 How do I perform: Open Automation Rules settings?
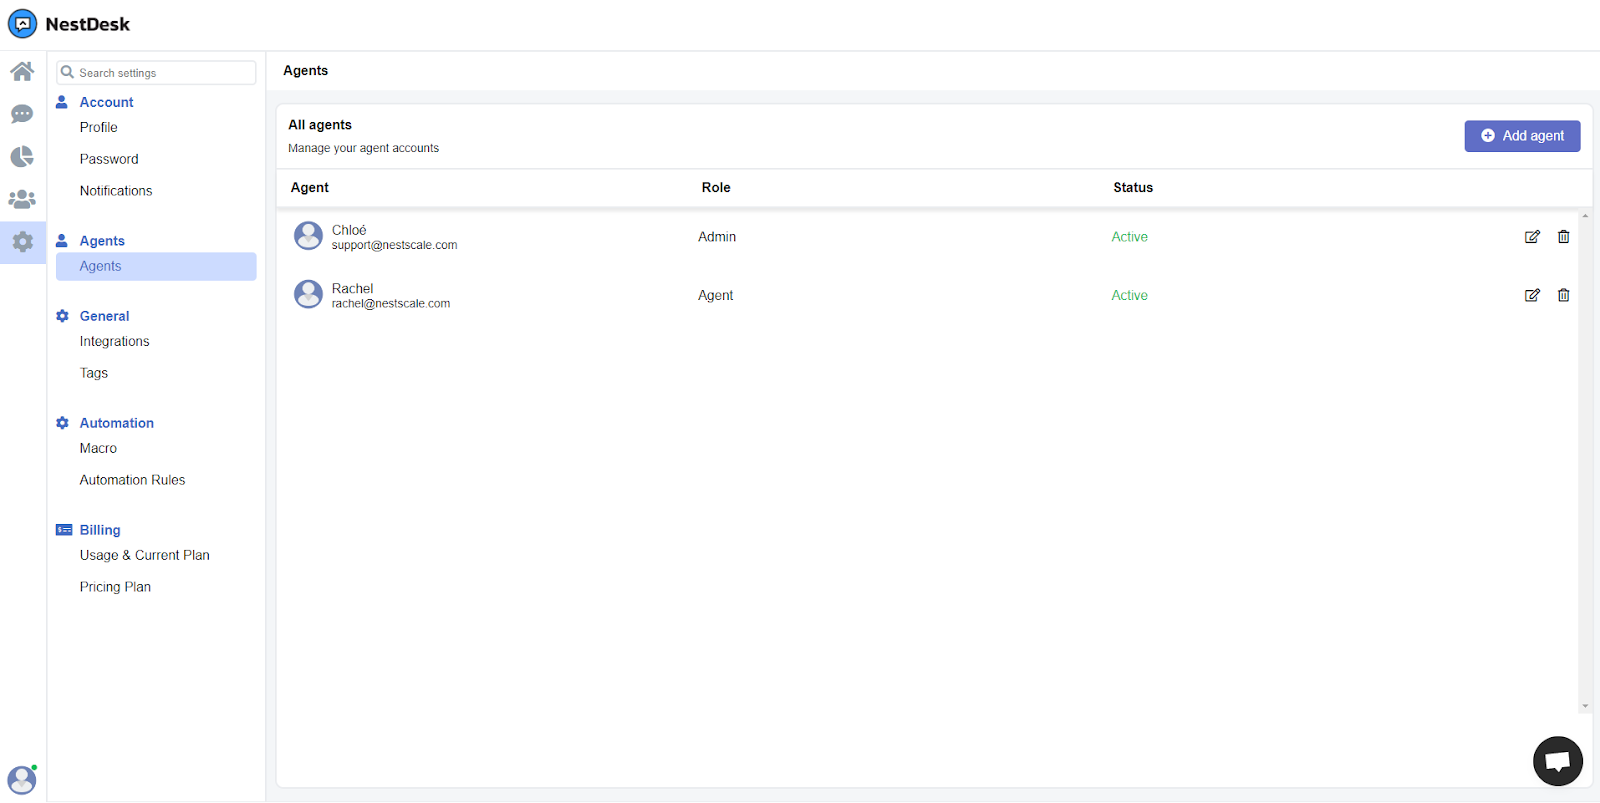(x=132, y=480)
